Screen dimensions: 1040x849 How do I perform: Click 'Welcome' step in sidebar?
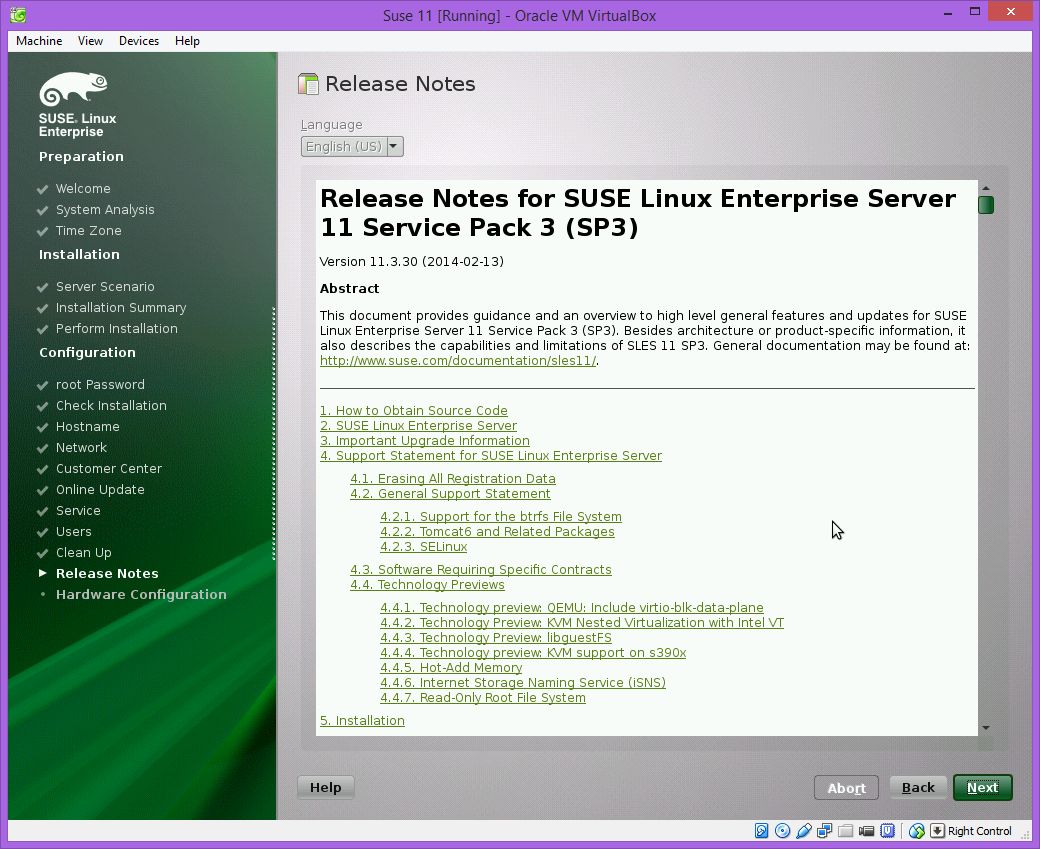pyautogui.click(x=83, y=189)
